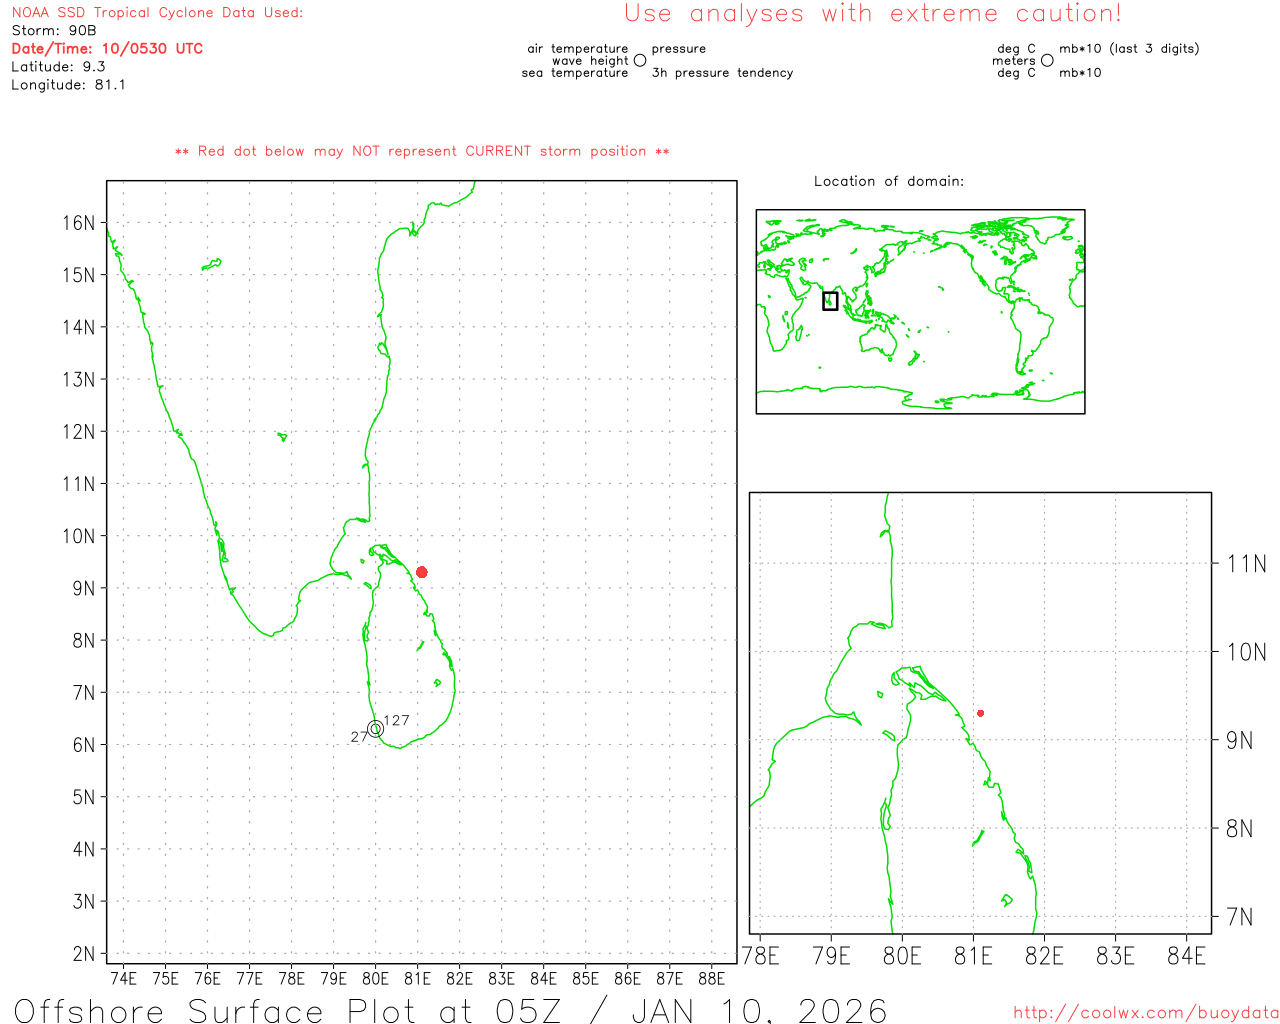Select the buoy station circle south of Sri Lanka
Screen dimensions: 1280x1024
375,729
